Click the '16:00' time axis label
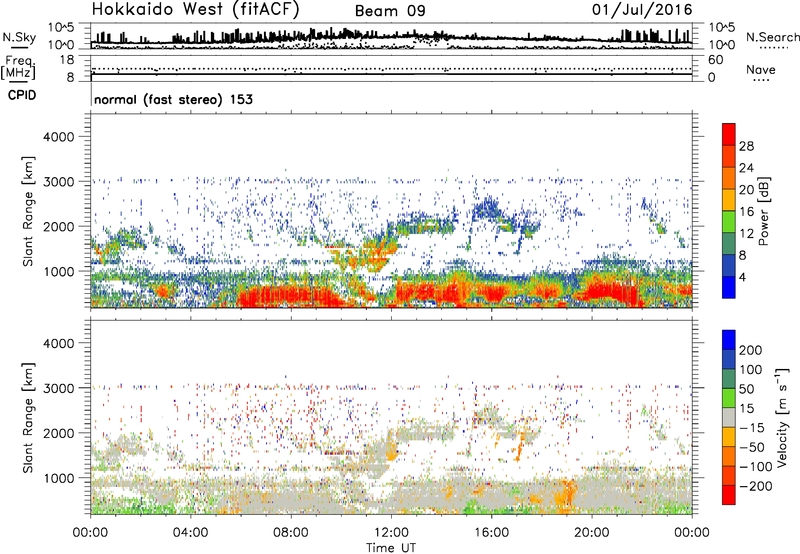 pos(492,533)
